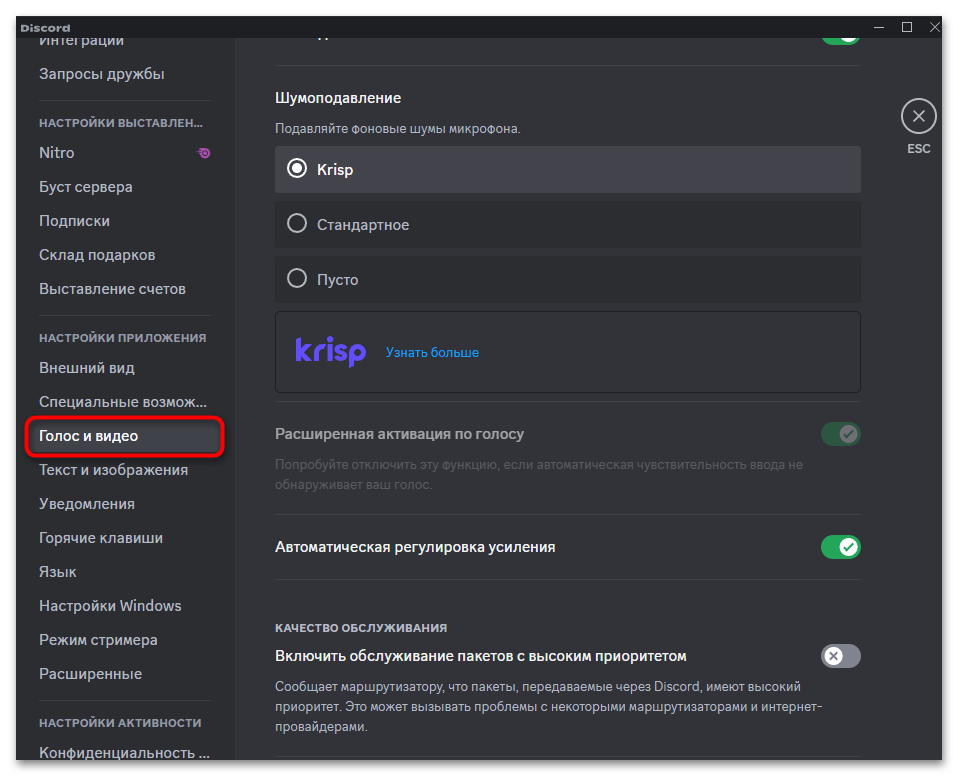958x776 pixels.
Task: Maximize the Discord window
Action: click(907, 27)
